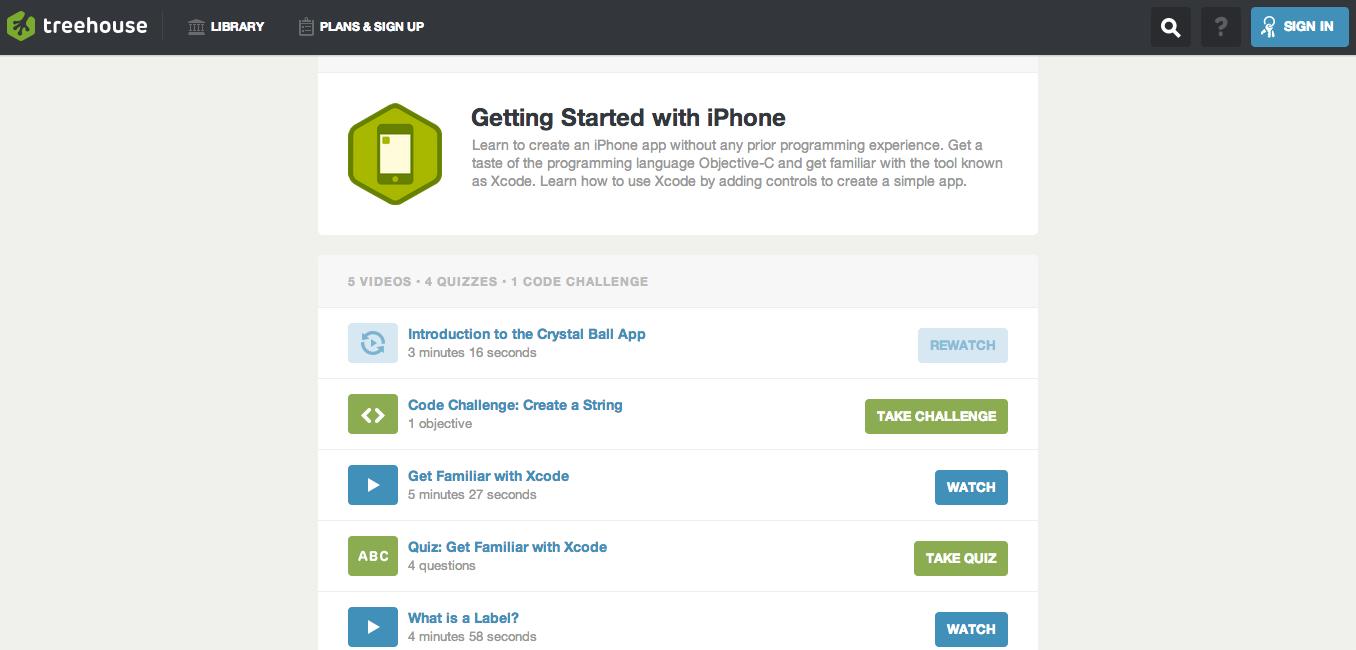The height and width of the screenshot is (650, 1356).
Task: Click the Sign In button
Action: (x=1300, y=27)
